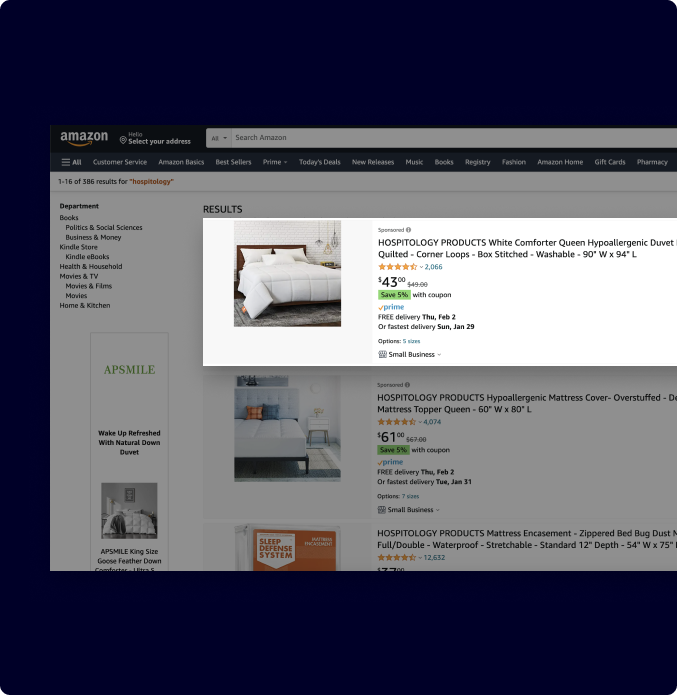This screenshot has width=677, height=695.
Task: Filter by Health & Household
Action: 91,266
